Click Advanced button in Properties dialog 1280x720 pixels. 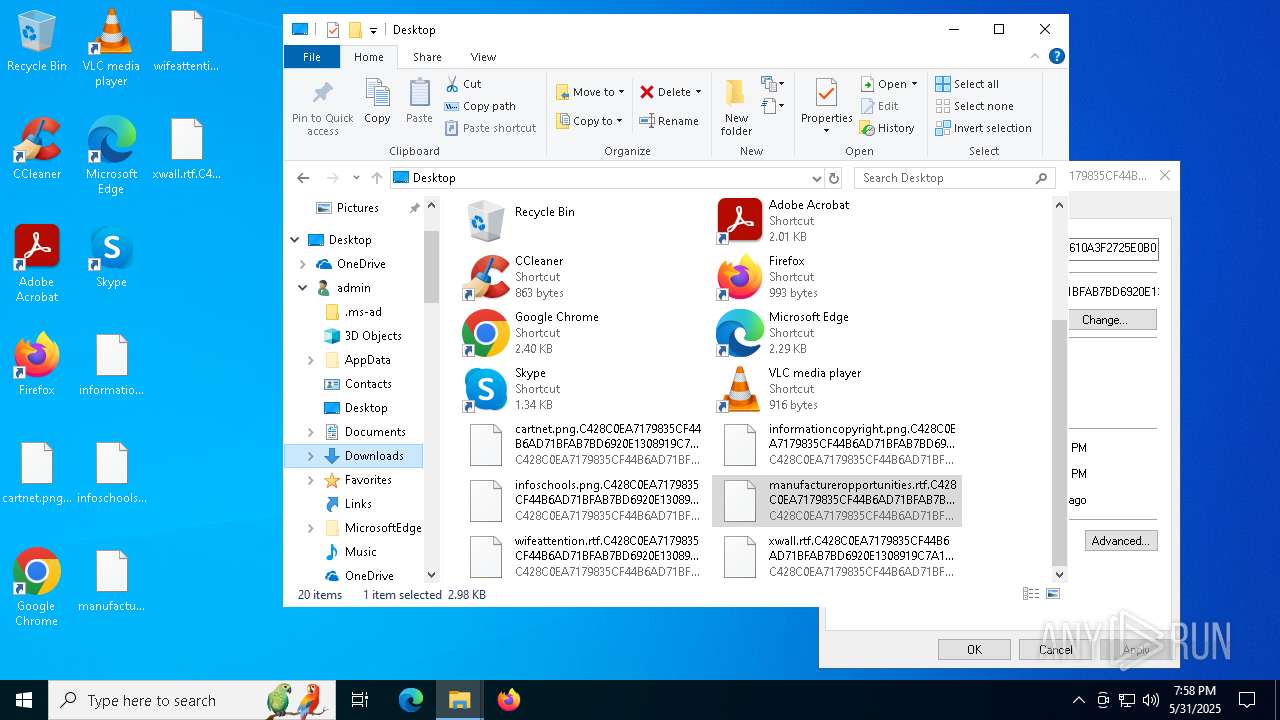(1120, 541)
